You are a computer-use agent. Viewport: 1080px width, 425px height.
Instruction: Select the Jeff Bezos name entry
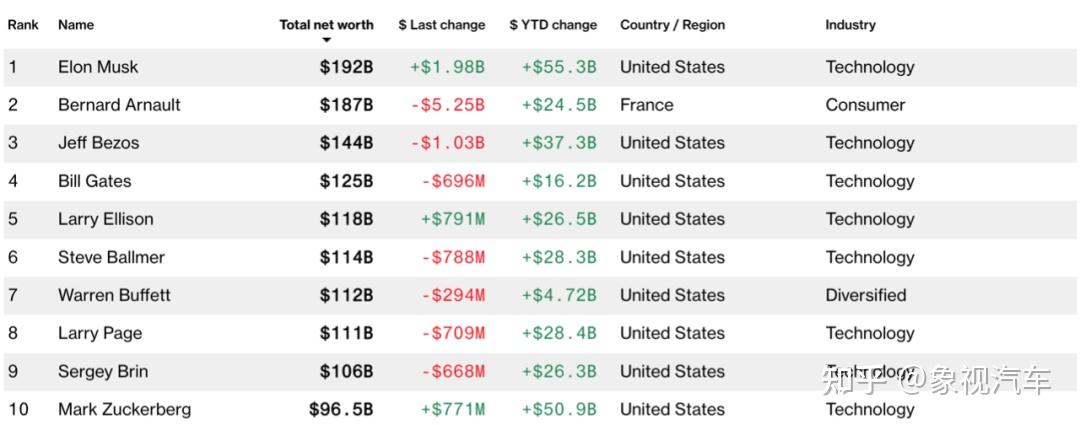(98, 143)
